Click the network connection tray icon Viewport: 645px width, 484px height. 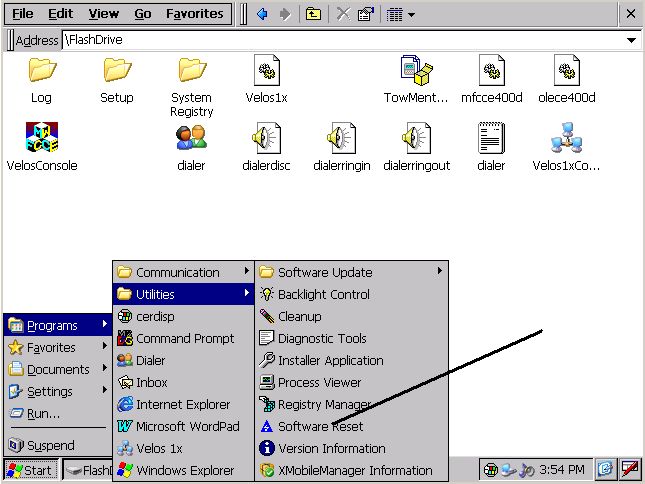coord(508,469)
